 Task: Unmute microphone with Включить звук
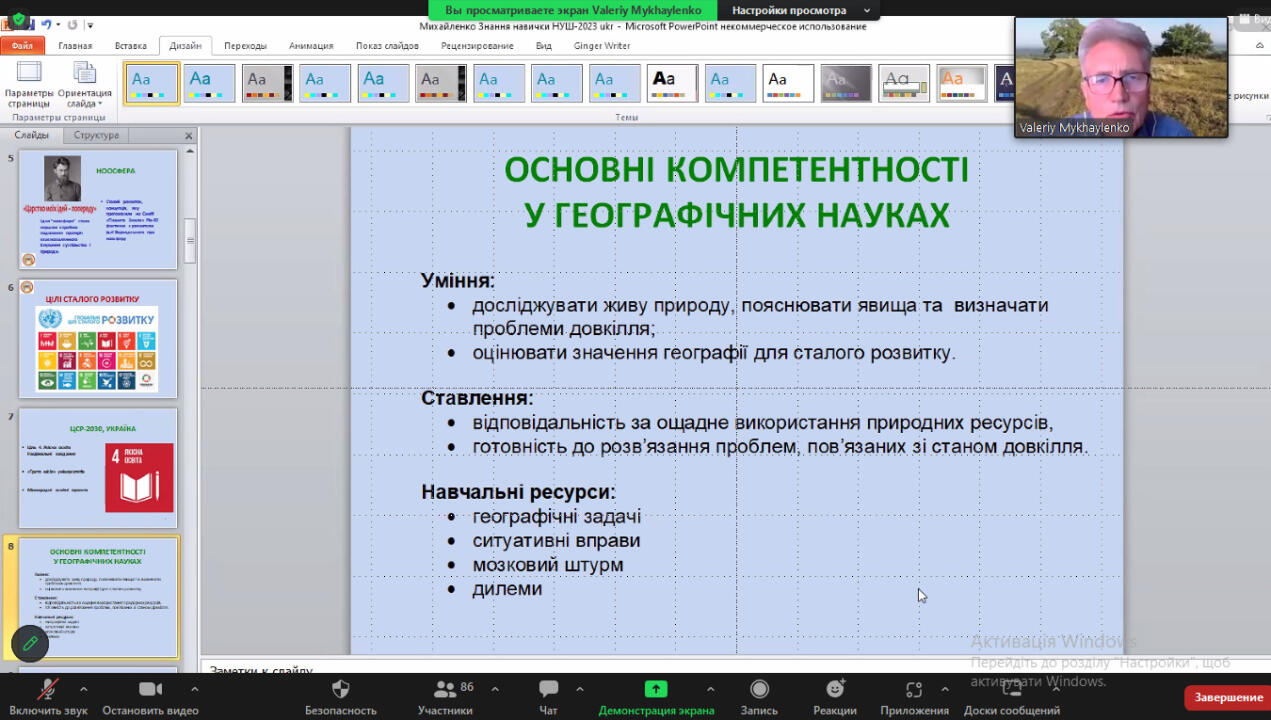(x=48, y=697)
